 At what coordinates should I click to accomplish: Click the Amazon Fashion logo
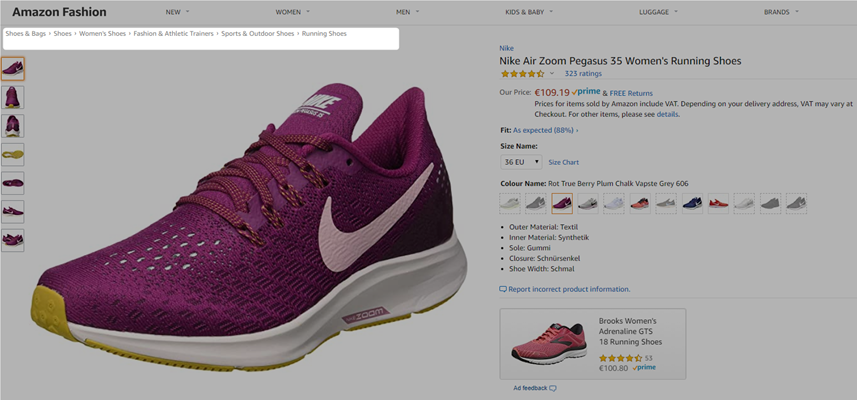59,12
